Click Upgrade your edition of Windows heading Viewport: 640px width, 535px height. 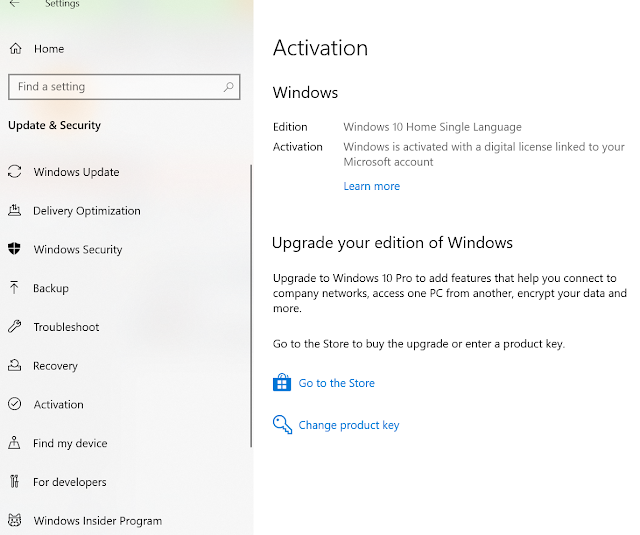(x=392, y=243)
